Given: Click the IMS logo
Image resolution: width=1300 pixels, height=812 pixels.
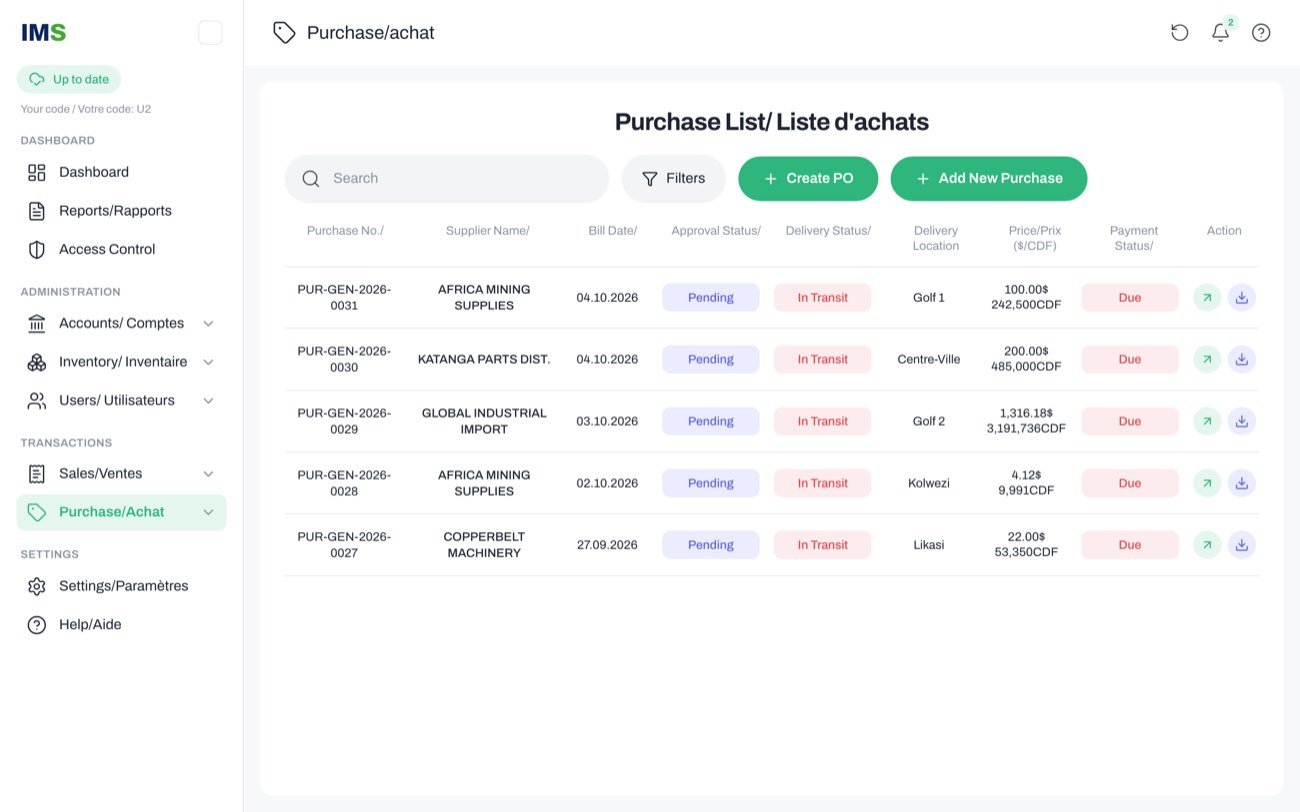Looking at the screenshot, I should [x=44, y=33].
